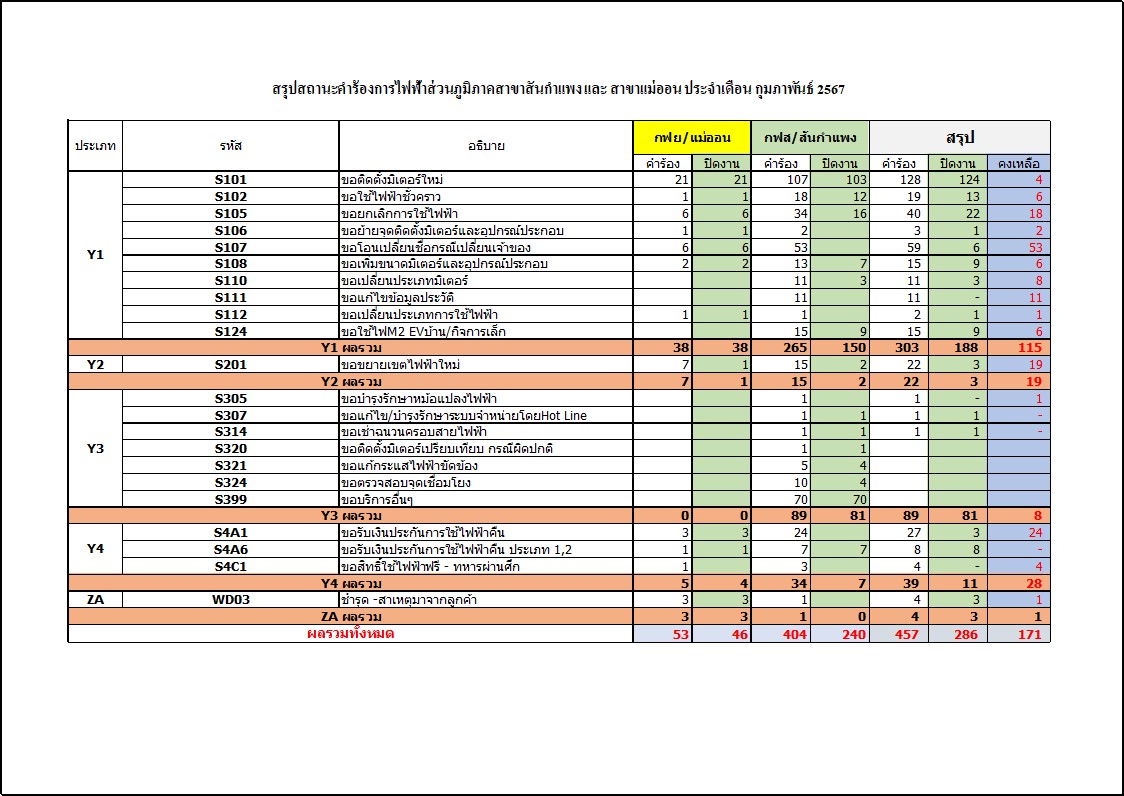Click code cell S399

[231, 499]
